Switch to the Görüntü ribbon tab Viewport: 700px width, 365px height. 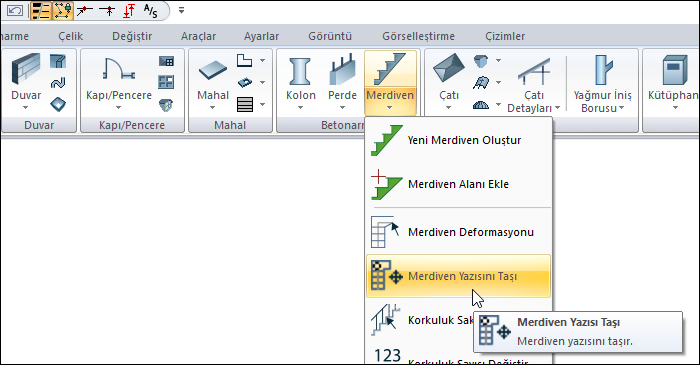[x=330, y=36]
